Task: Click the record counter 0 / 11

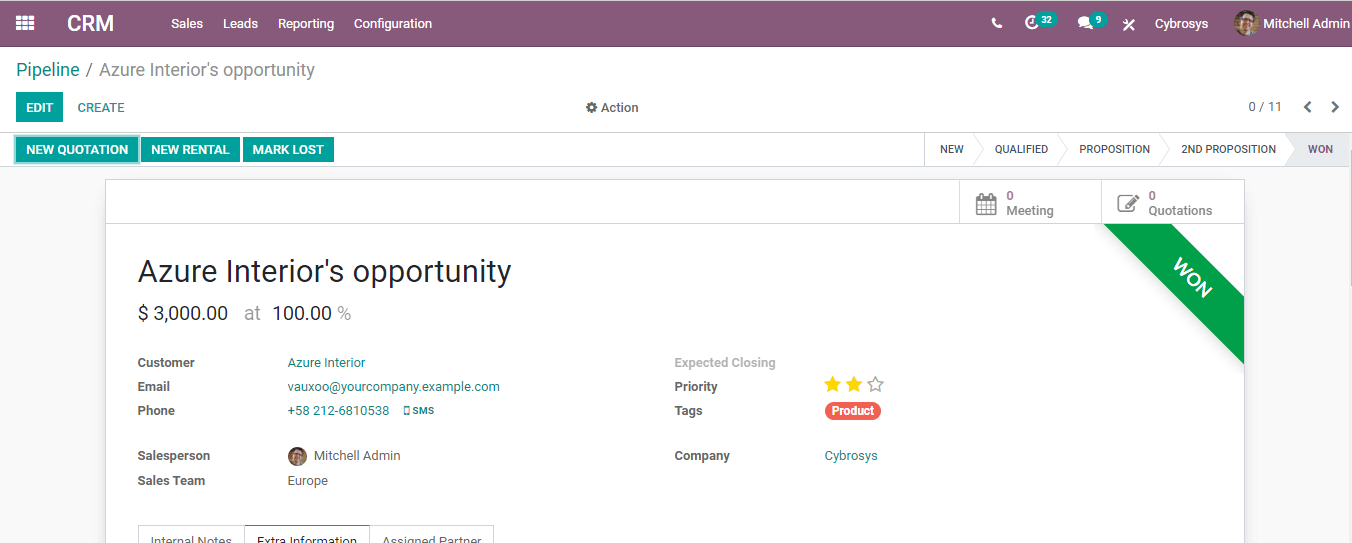Action: pyautogui.click(x=1265, y=107)
